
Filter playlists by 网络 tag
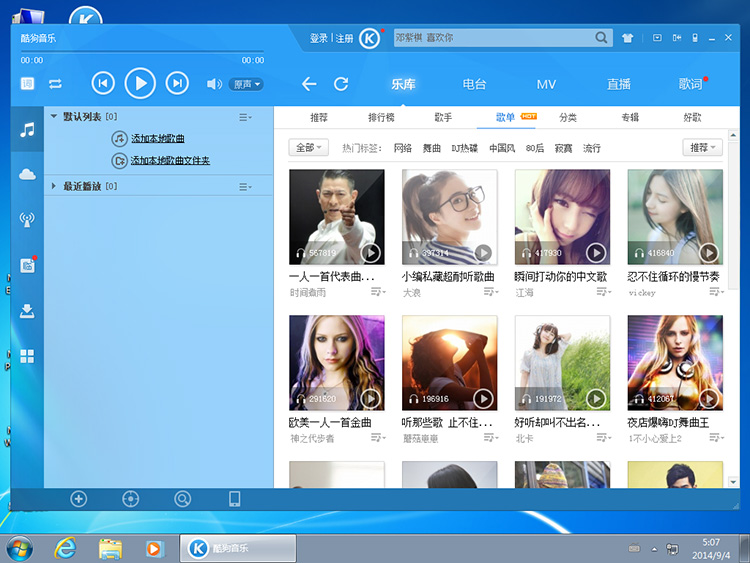click(403, 148)
